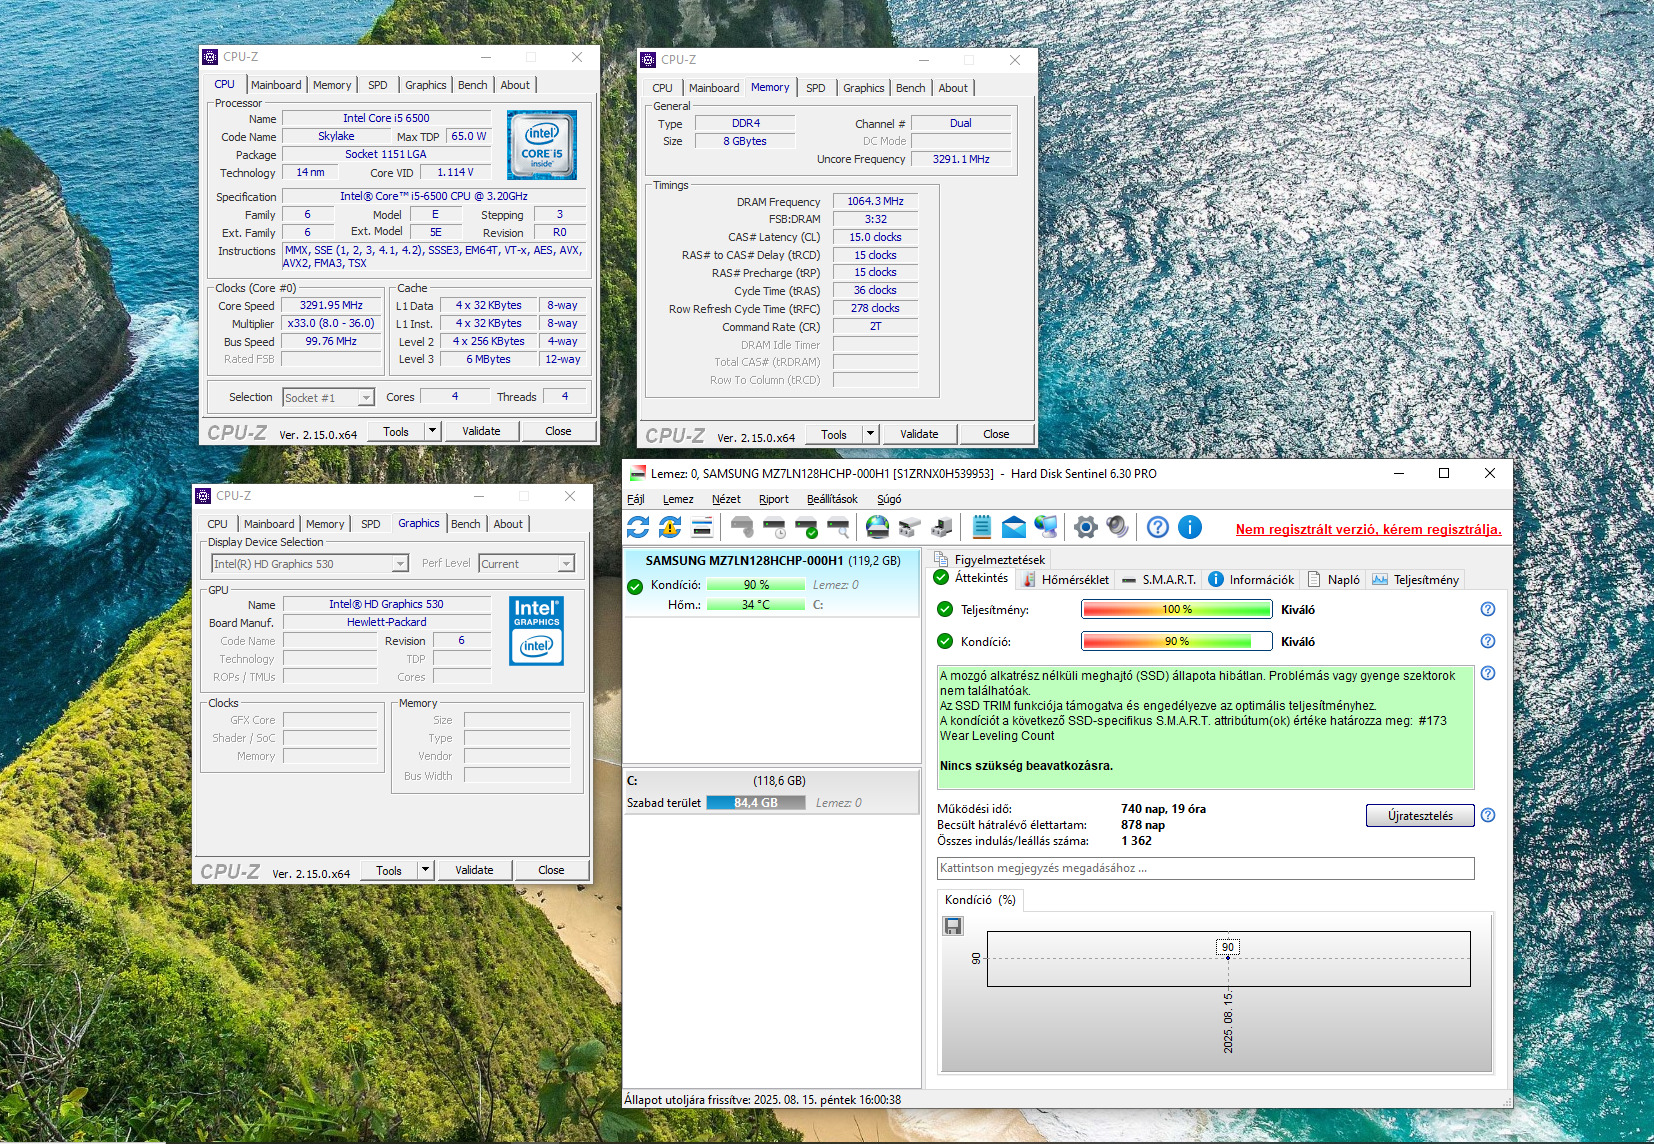This screenshot has width=1654, height=1144.
Task: Click the computer tower with boxes toolbar icon
Action: click(x=941, y=527)
